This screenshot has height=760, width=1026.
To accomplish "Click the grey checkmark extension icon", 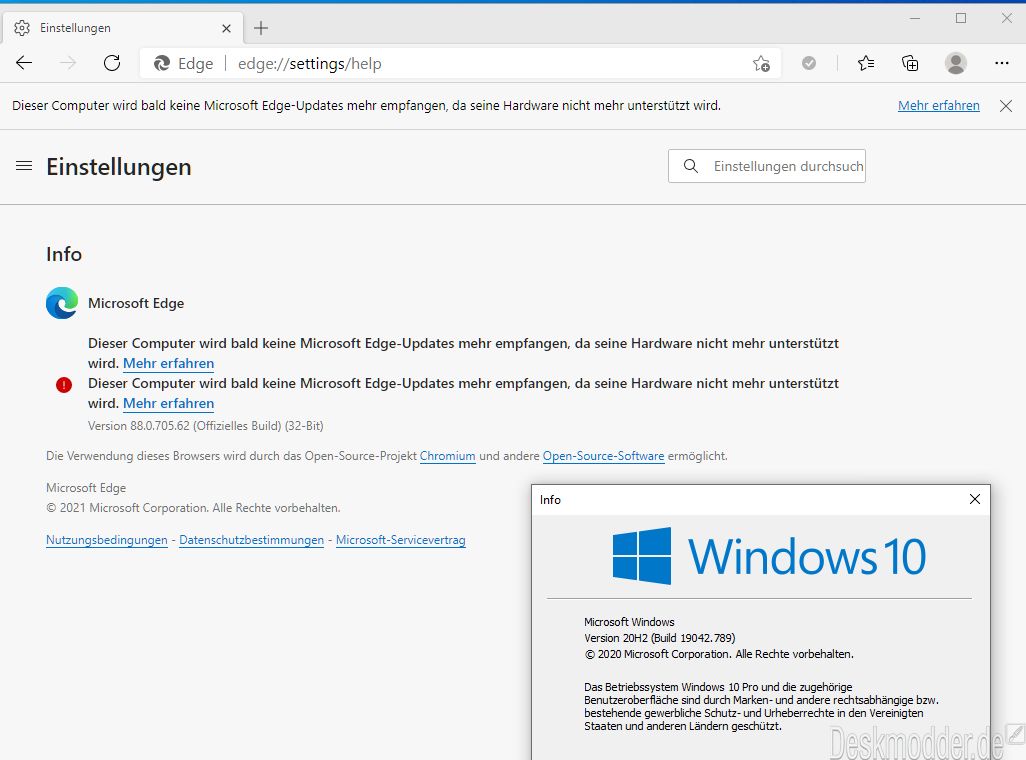I will click(x=809, y=63).
